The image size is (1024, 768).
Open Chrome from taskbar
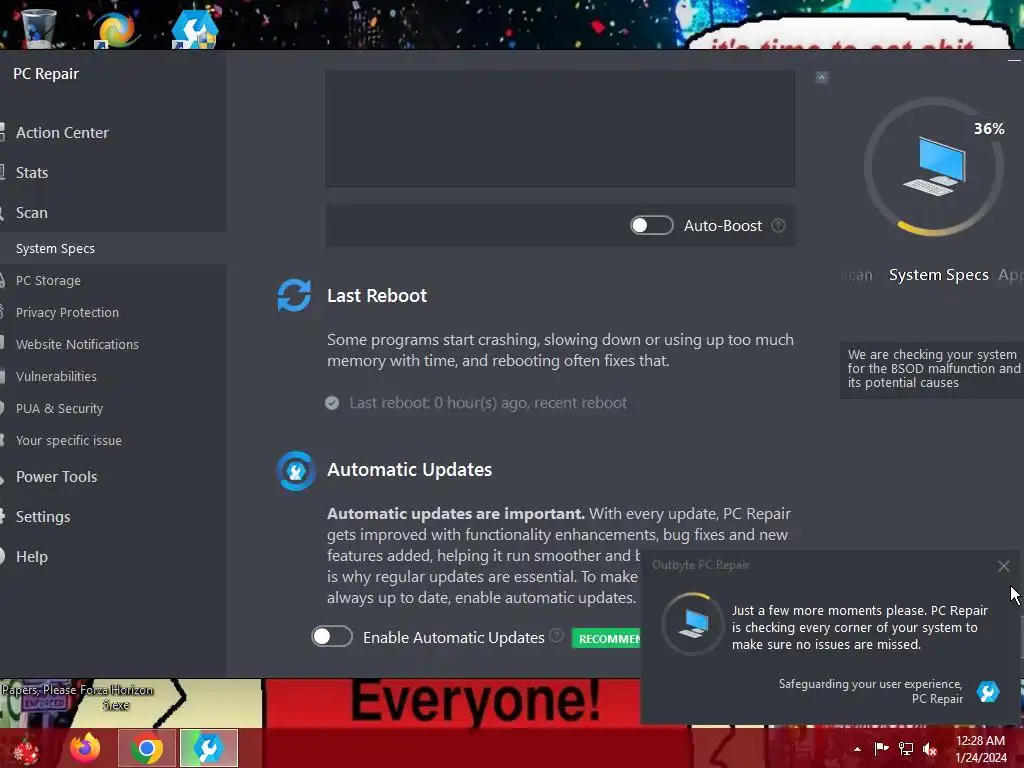click(x=147, y=748)
